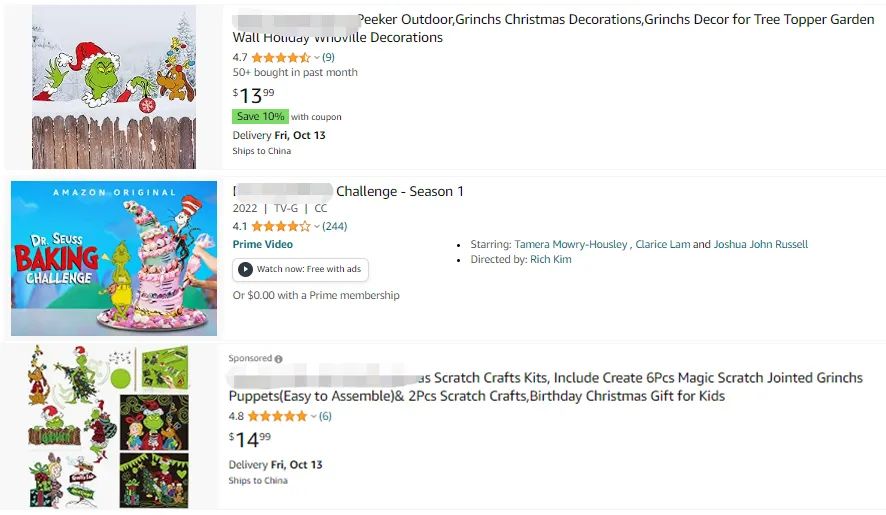886x515 pixels.
Task: Expand the 4.7 rating breakdown chevron
Action: pos(316,58)
